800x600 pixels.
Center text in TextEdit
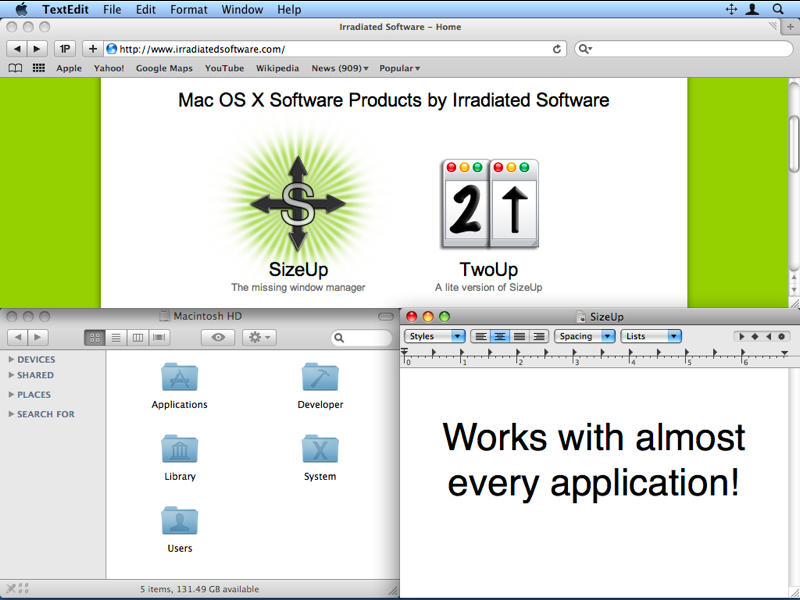pyautogui.click(x=500, y=336)
